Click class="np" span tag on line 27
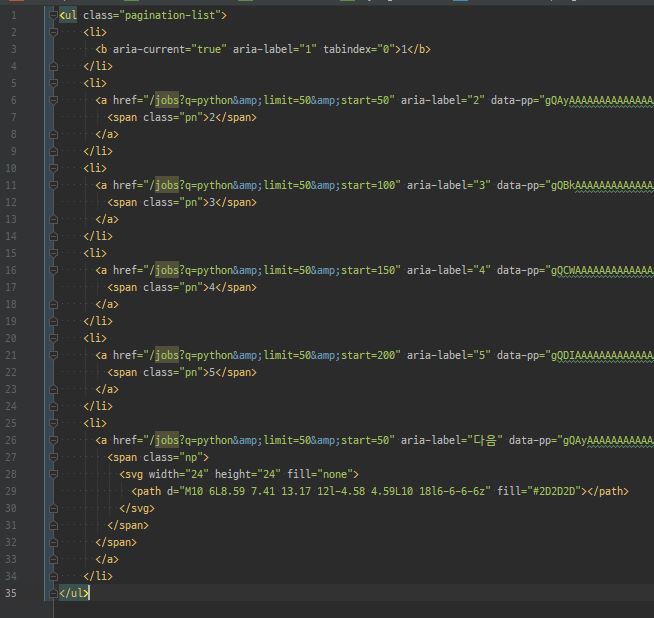This screenshot has width=654, height=618. point(158,457)
